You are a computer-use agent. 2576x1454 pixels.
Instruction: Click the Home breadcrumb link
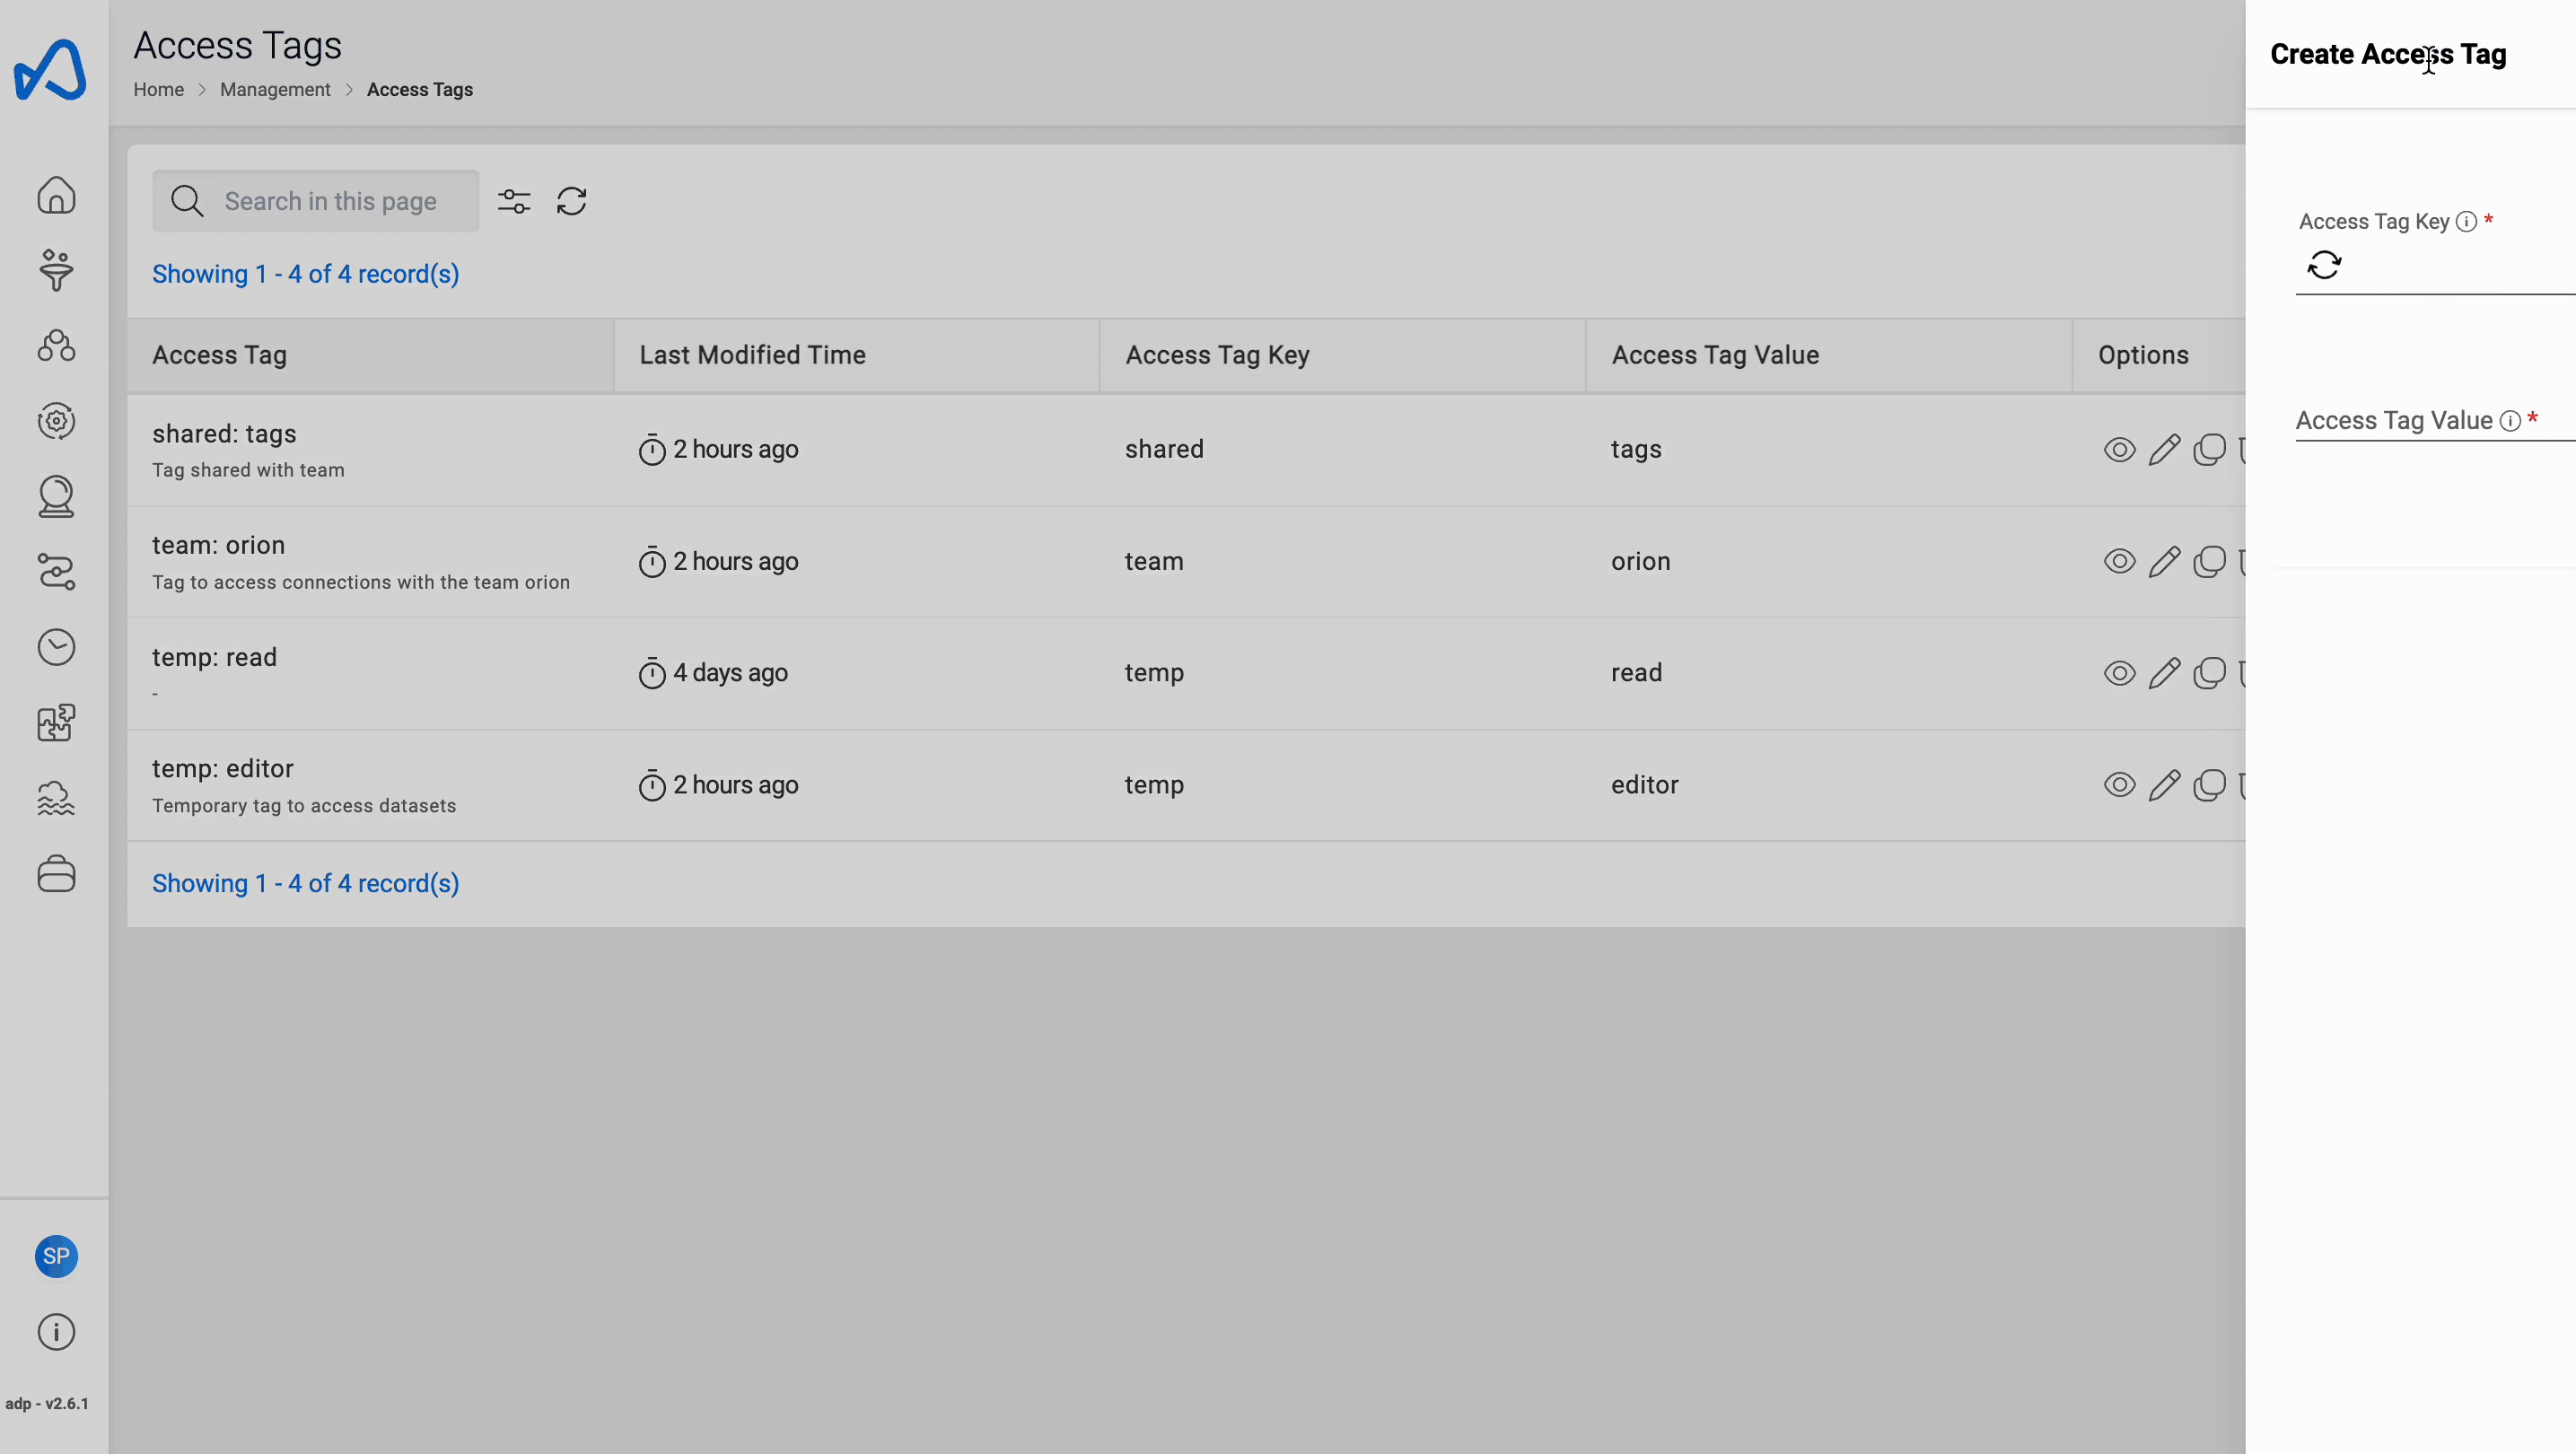click(159, 91)
